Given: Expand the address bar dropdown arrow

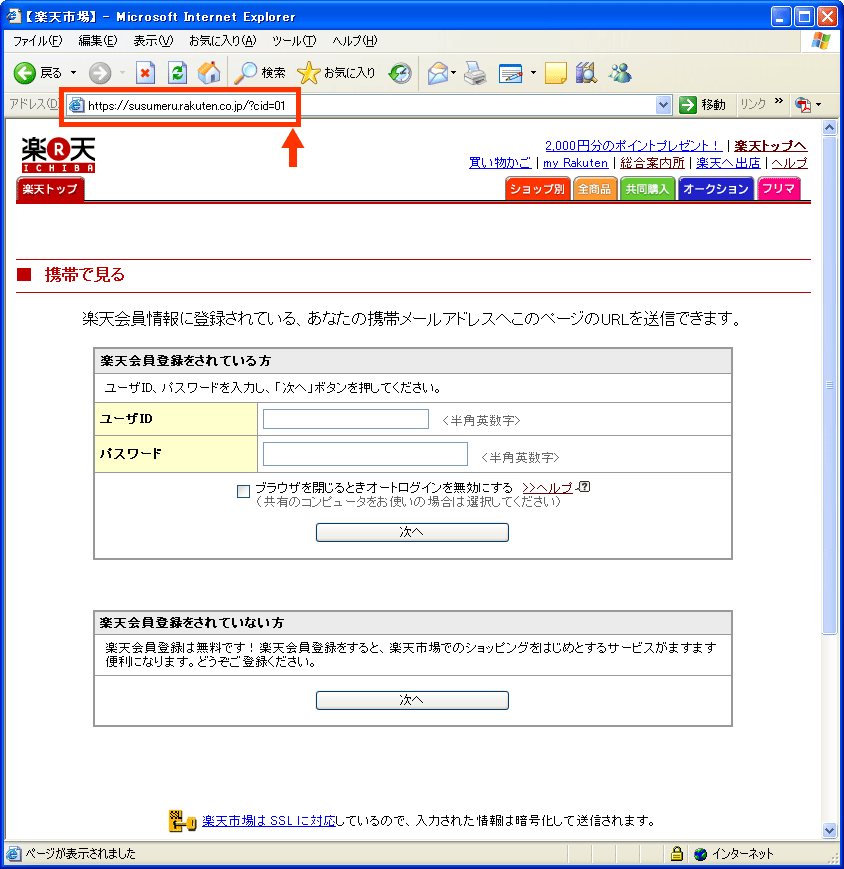Looking at the screenshot, I should [663, 105].
